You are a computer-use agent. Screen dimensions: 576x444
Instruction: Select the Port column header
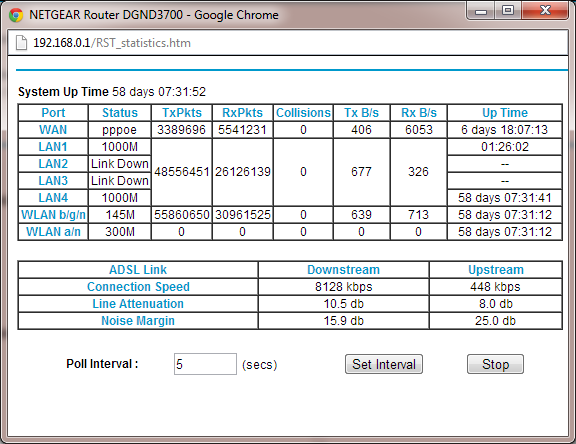pos(53,113)
